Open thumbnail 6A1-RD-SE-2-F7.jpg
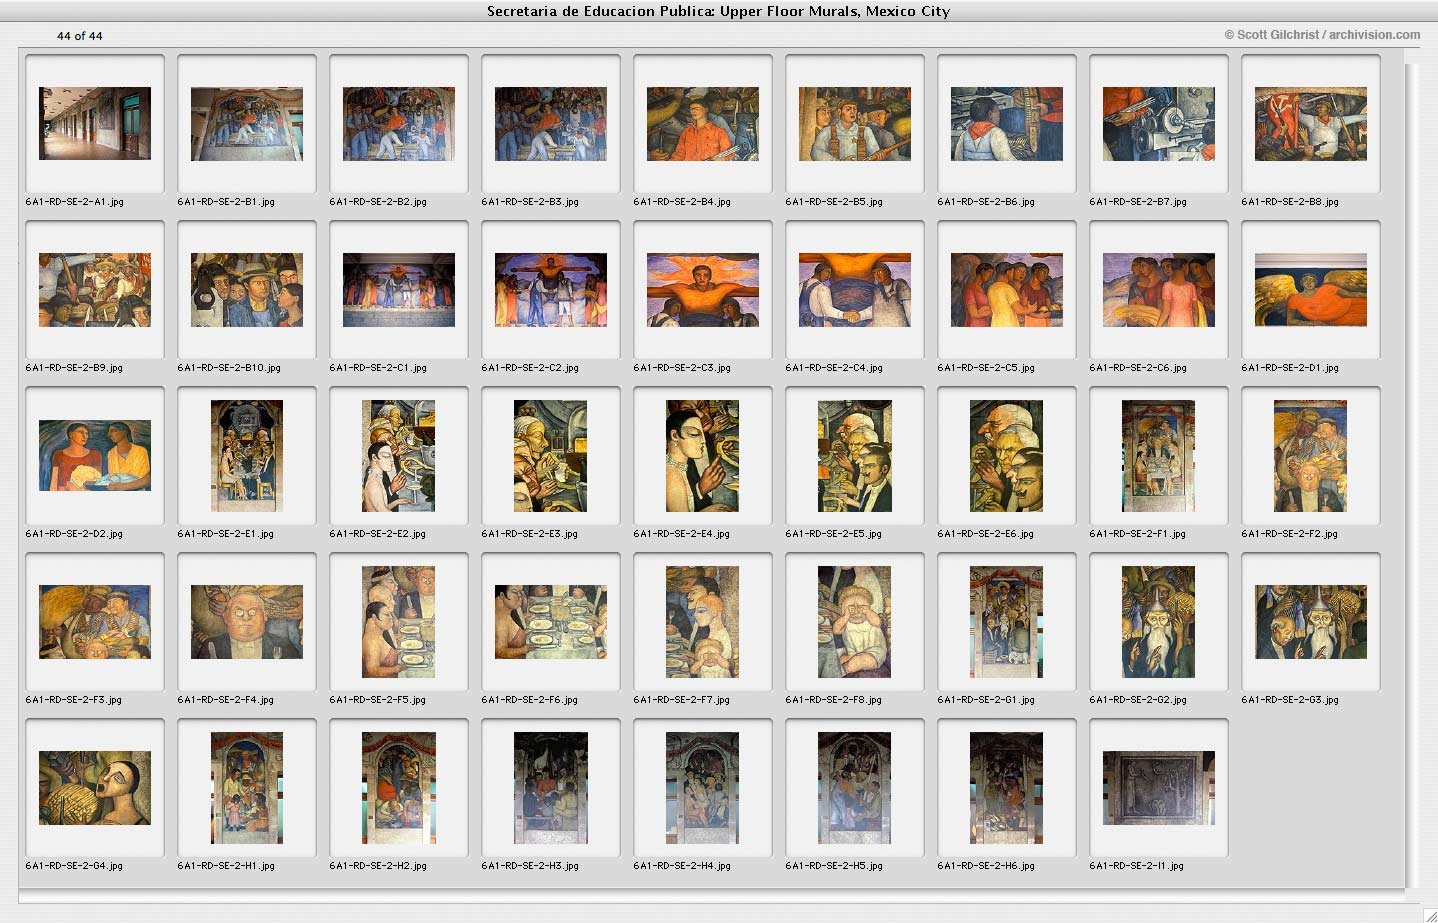This screenshot has width=1438, height=923. point(703,622)
